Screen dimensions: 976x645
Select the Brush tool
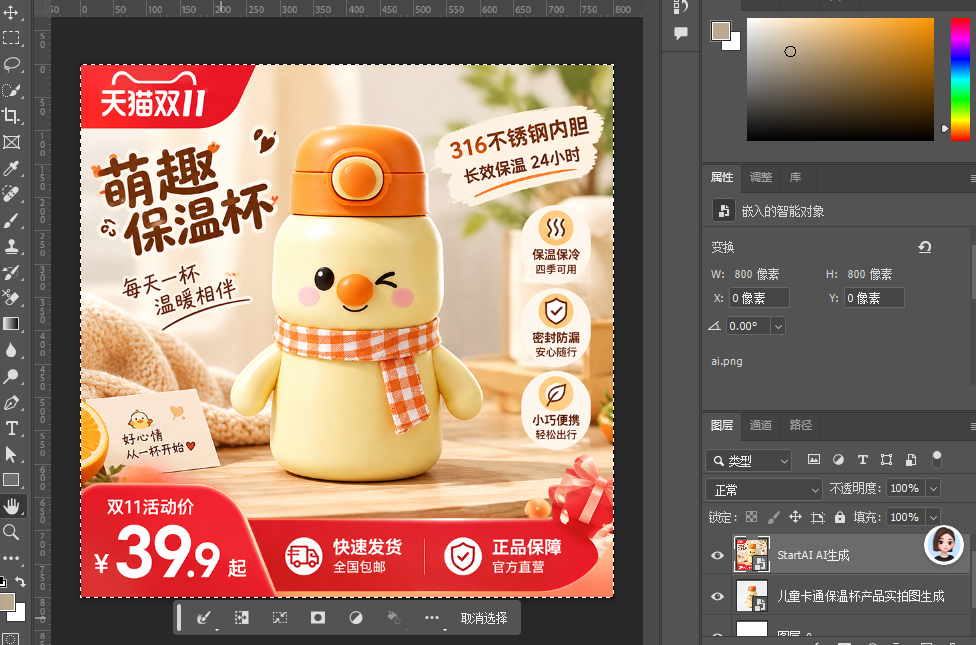point(11,220)
